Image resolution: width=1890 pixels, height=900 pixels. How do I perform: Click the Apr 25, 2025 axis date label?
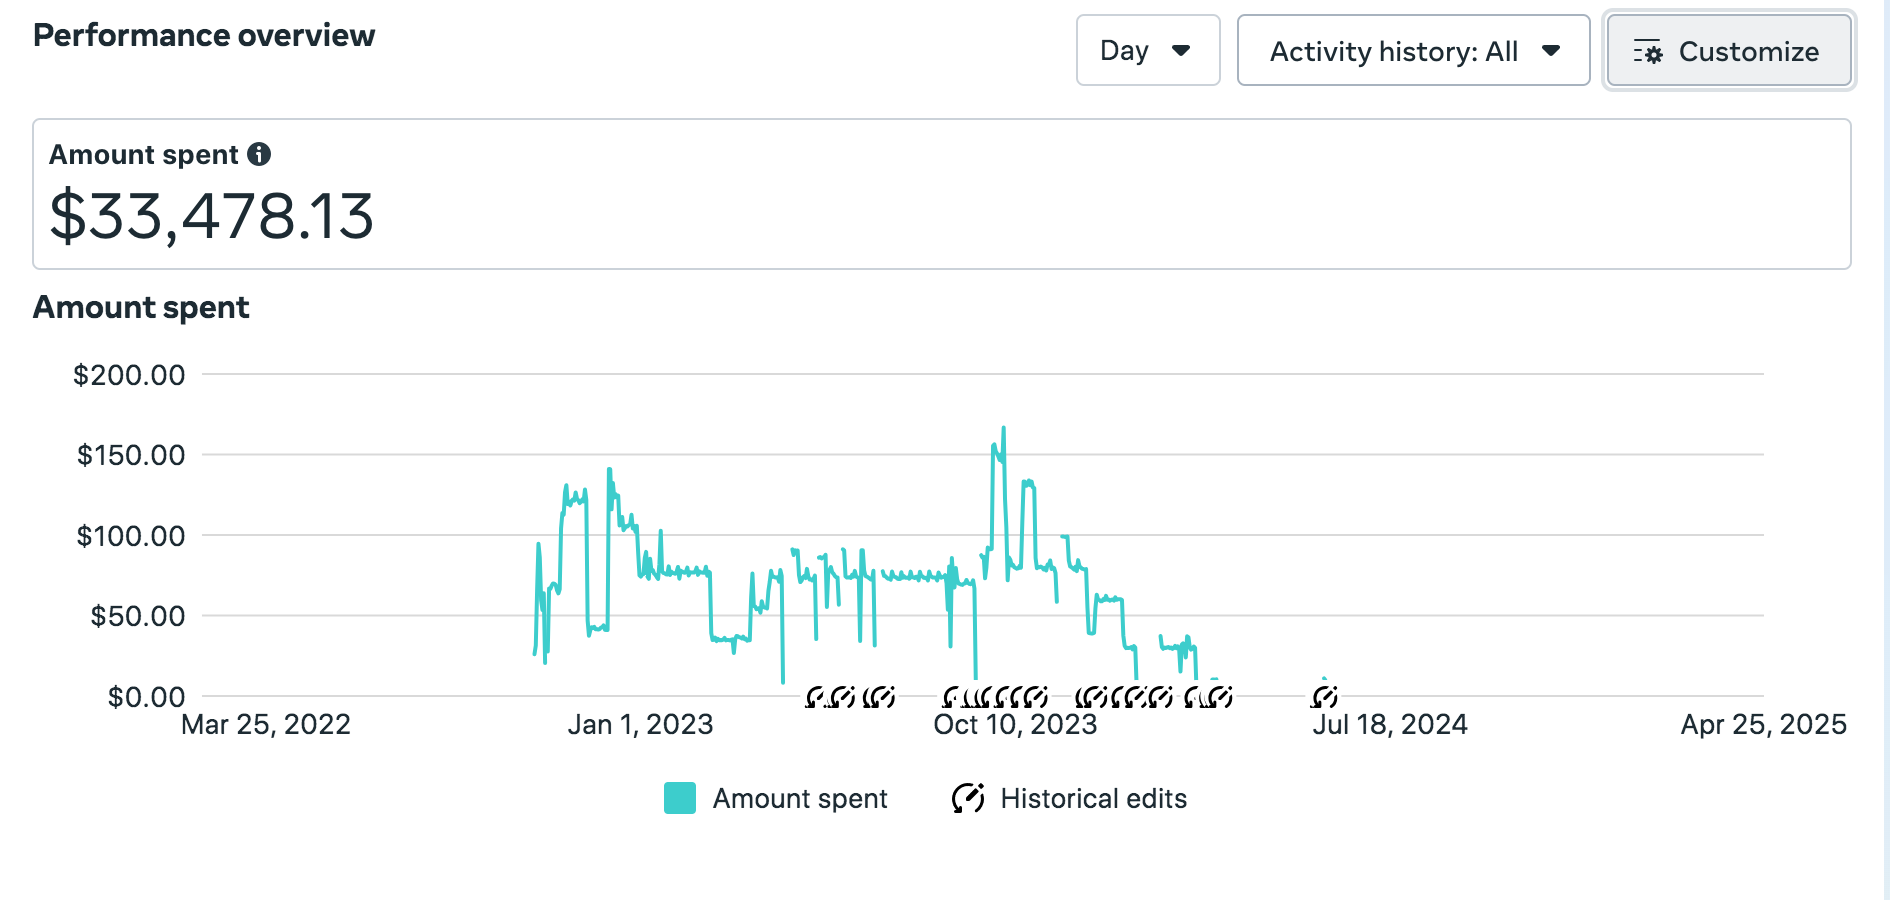[1763, 724]
